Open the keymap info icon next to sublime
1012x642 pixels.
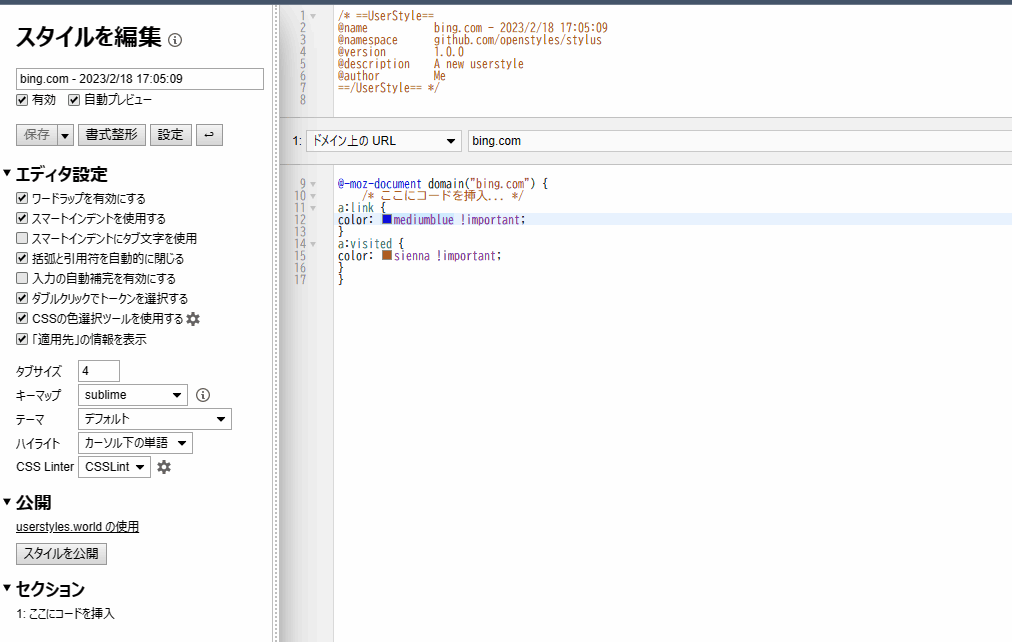point(203,395)
